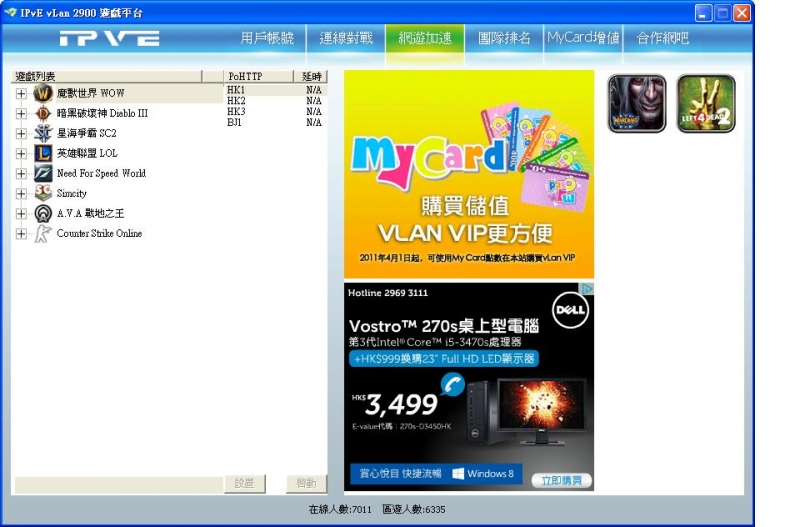800x527 pixels.
Task: Select the 英雄聯盟 LOL entry
Action: (87, 154)
